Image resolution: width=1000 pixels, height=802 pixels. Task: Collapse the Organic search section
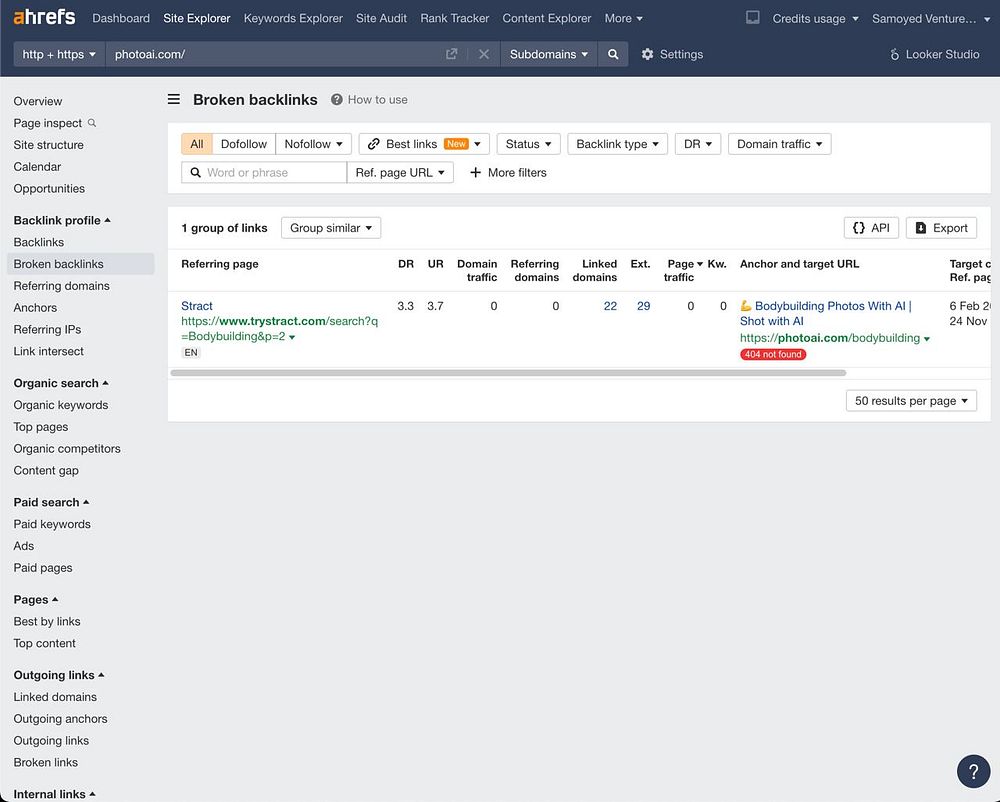pos(61,383)
